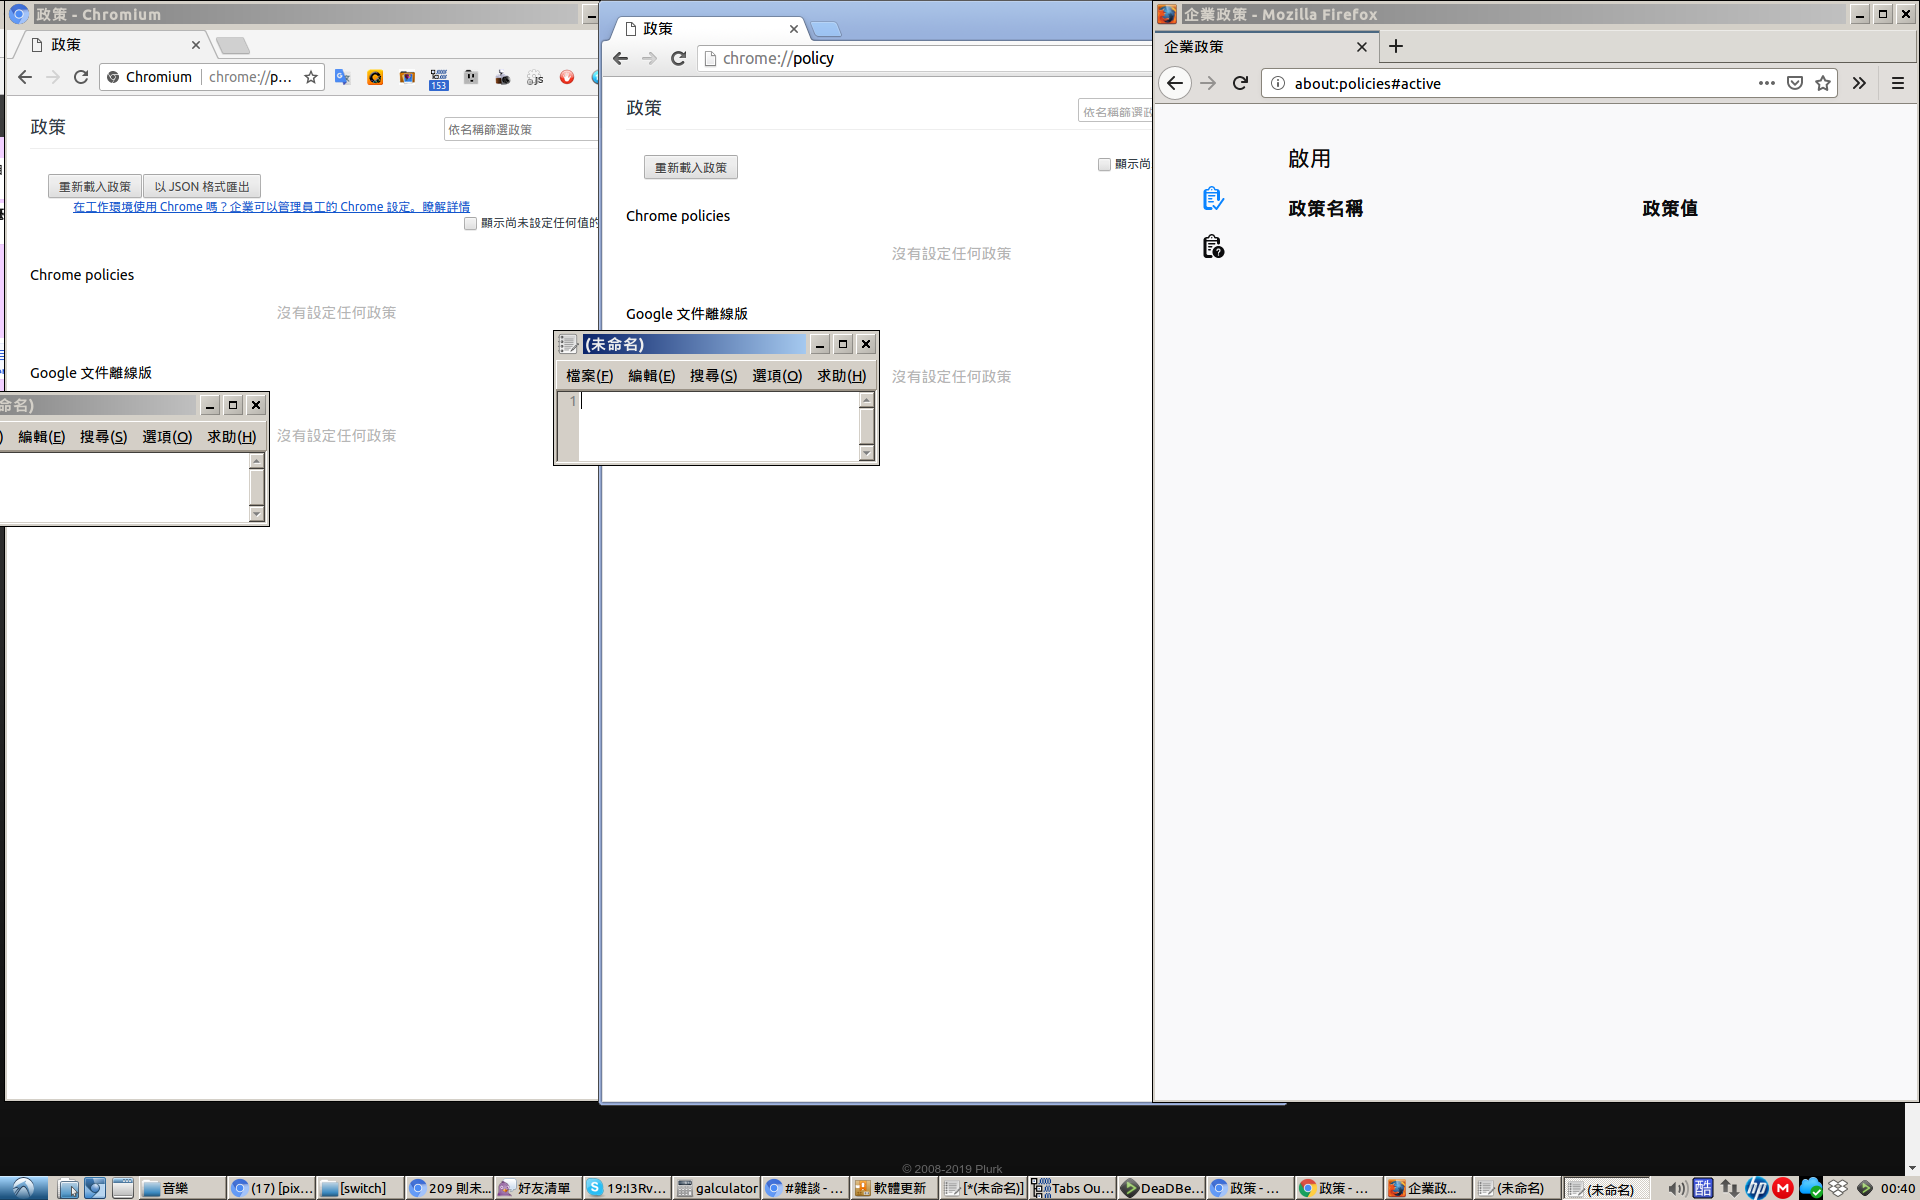Open the MEGA tray icon
Image resolution: width=1920 pixels, height=1200 pixels.
(x=1783, y=1188)
